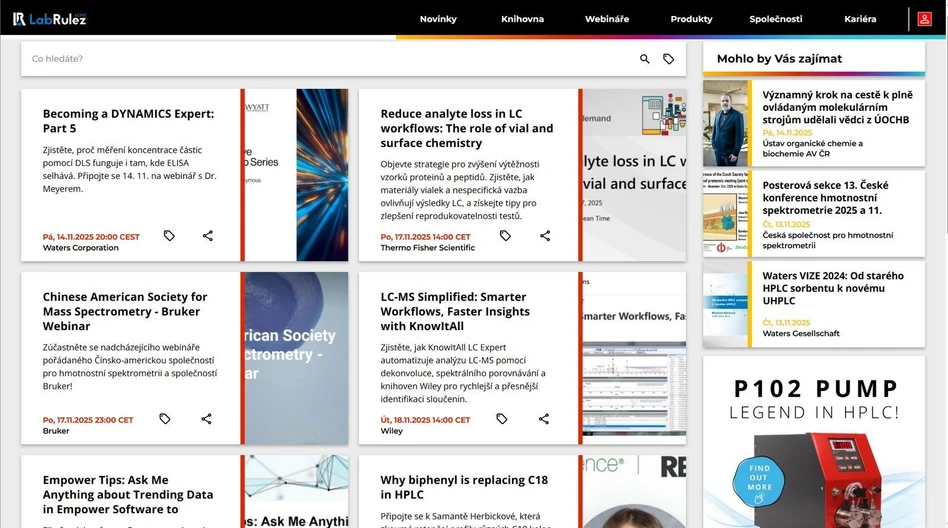Image resolution: width=948 pixels, height=528 pixels.
Task: Share the Chinese American Society webinar
Action: coord(206,419)
